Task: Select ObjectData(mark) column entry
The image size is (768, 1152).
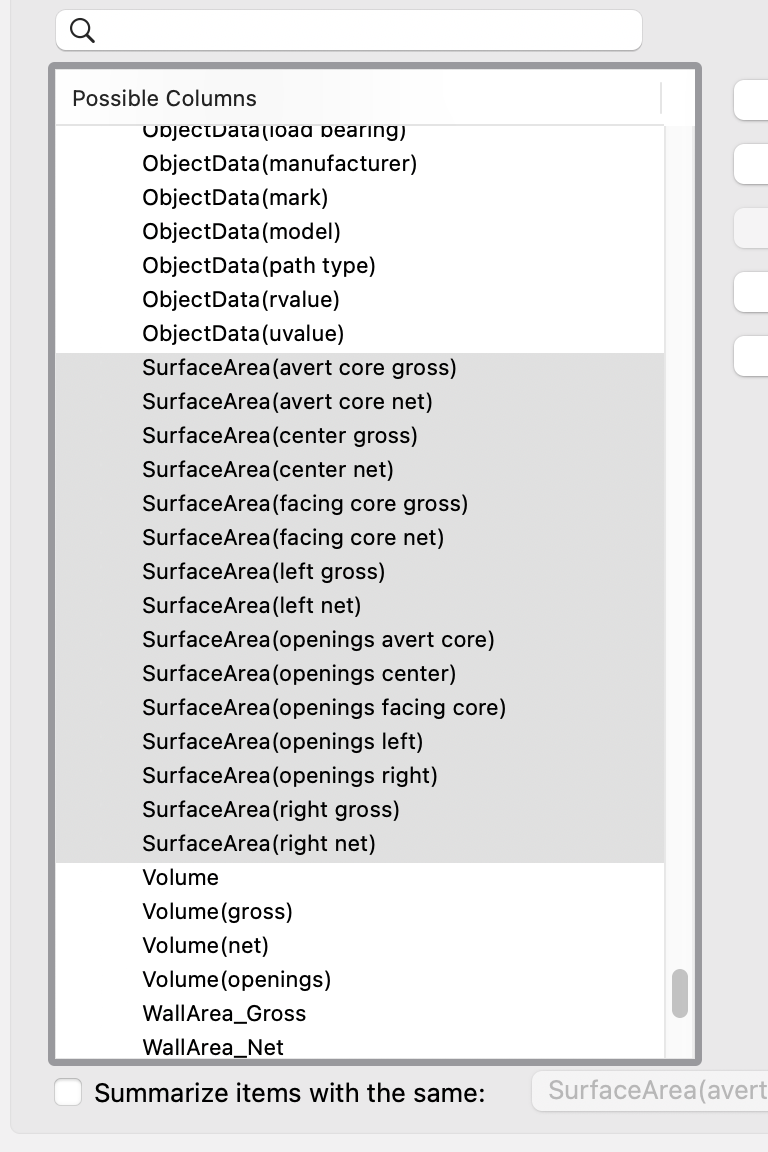Action: [x=235, y=197]
